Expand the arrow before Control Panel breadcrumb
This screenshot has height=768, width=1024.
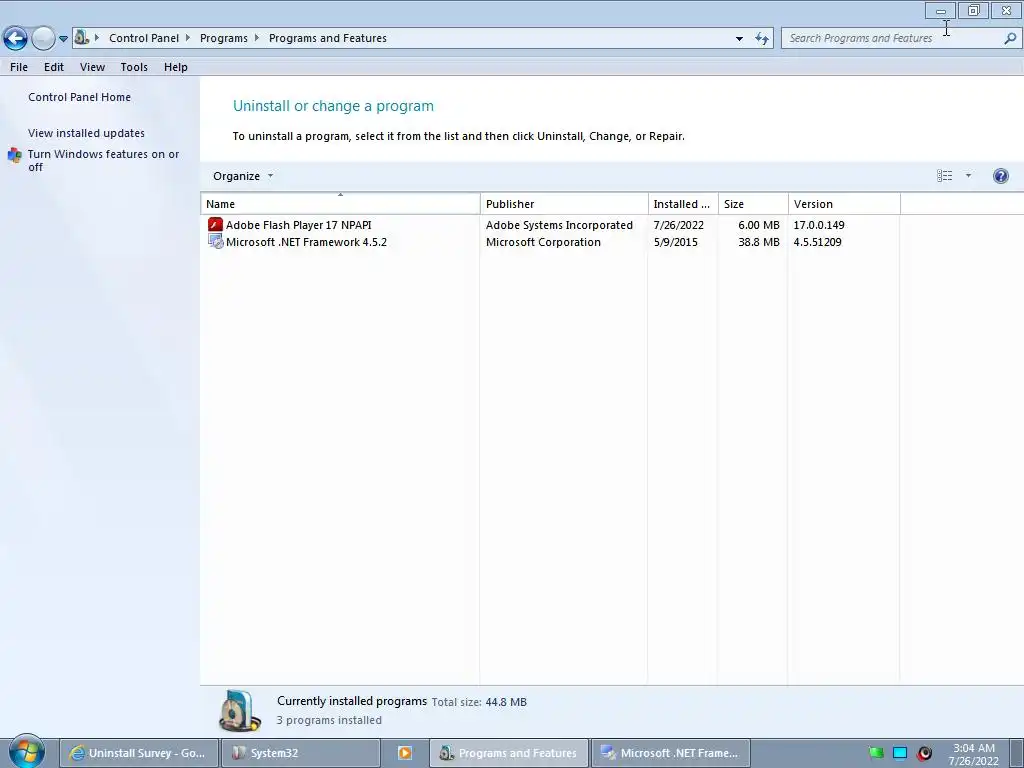point(97,38)
